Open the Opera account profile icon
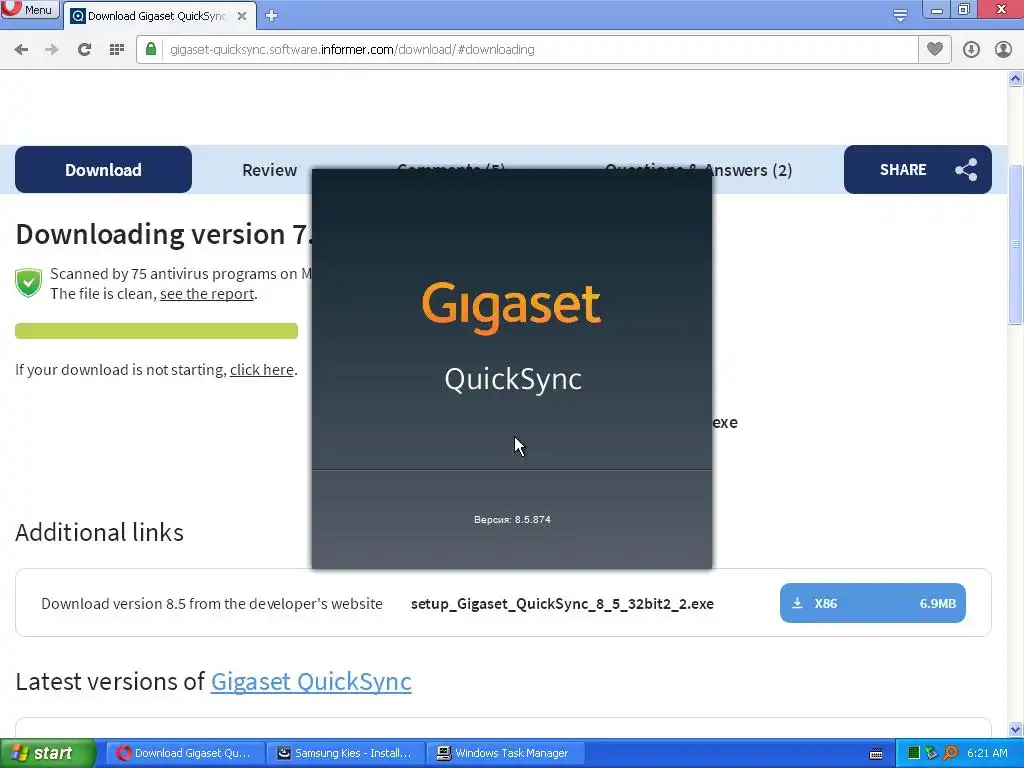 (x=1003, y=50)
